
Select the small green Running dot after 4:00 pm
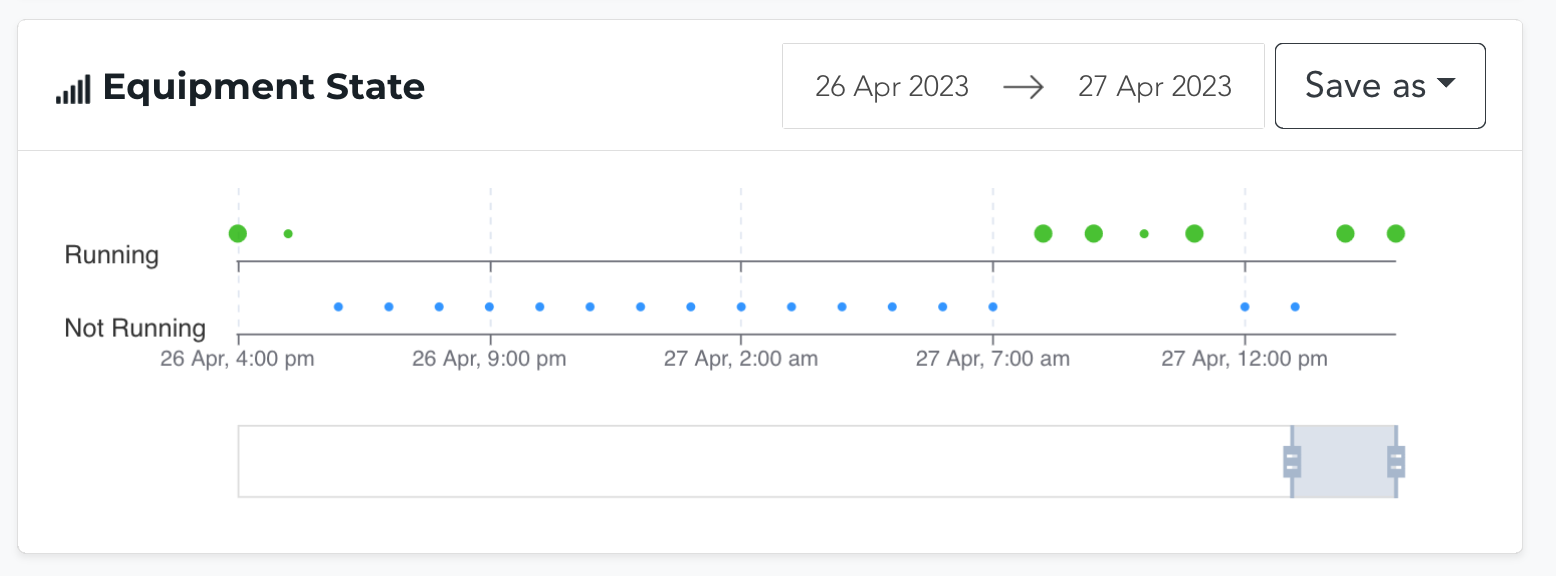coord(288,234)
